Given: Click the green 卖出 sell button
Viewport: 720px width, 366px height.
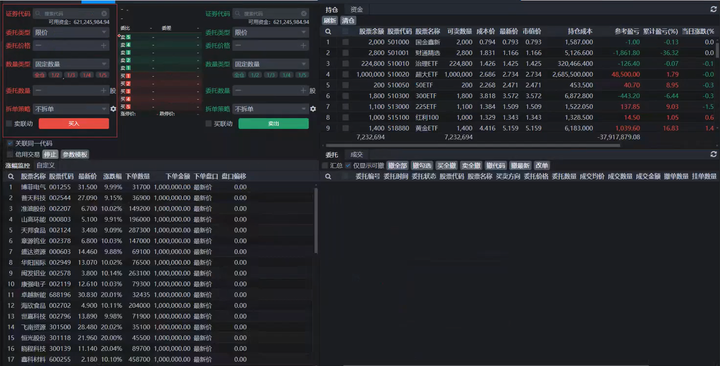Looking at the screenshot, I should tap(274, 124).
